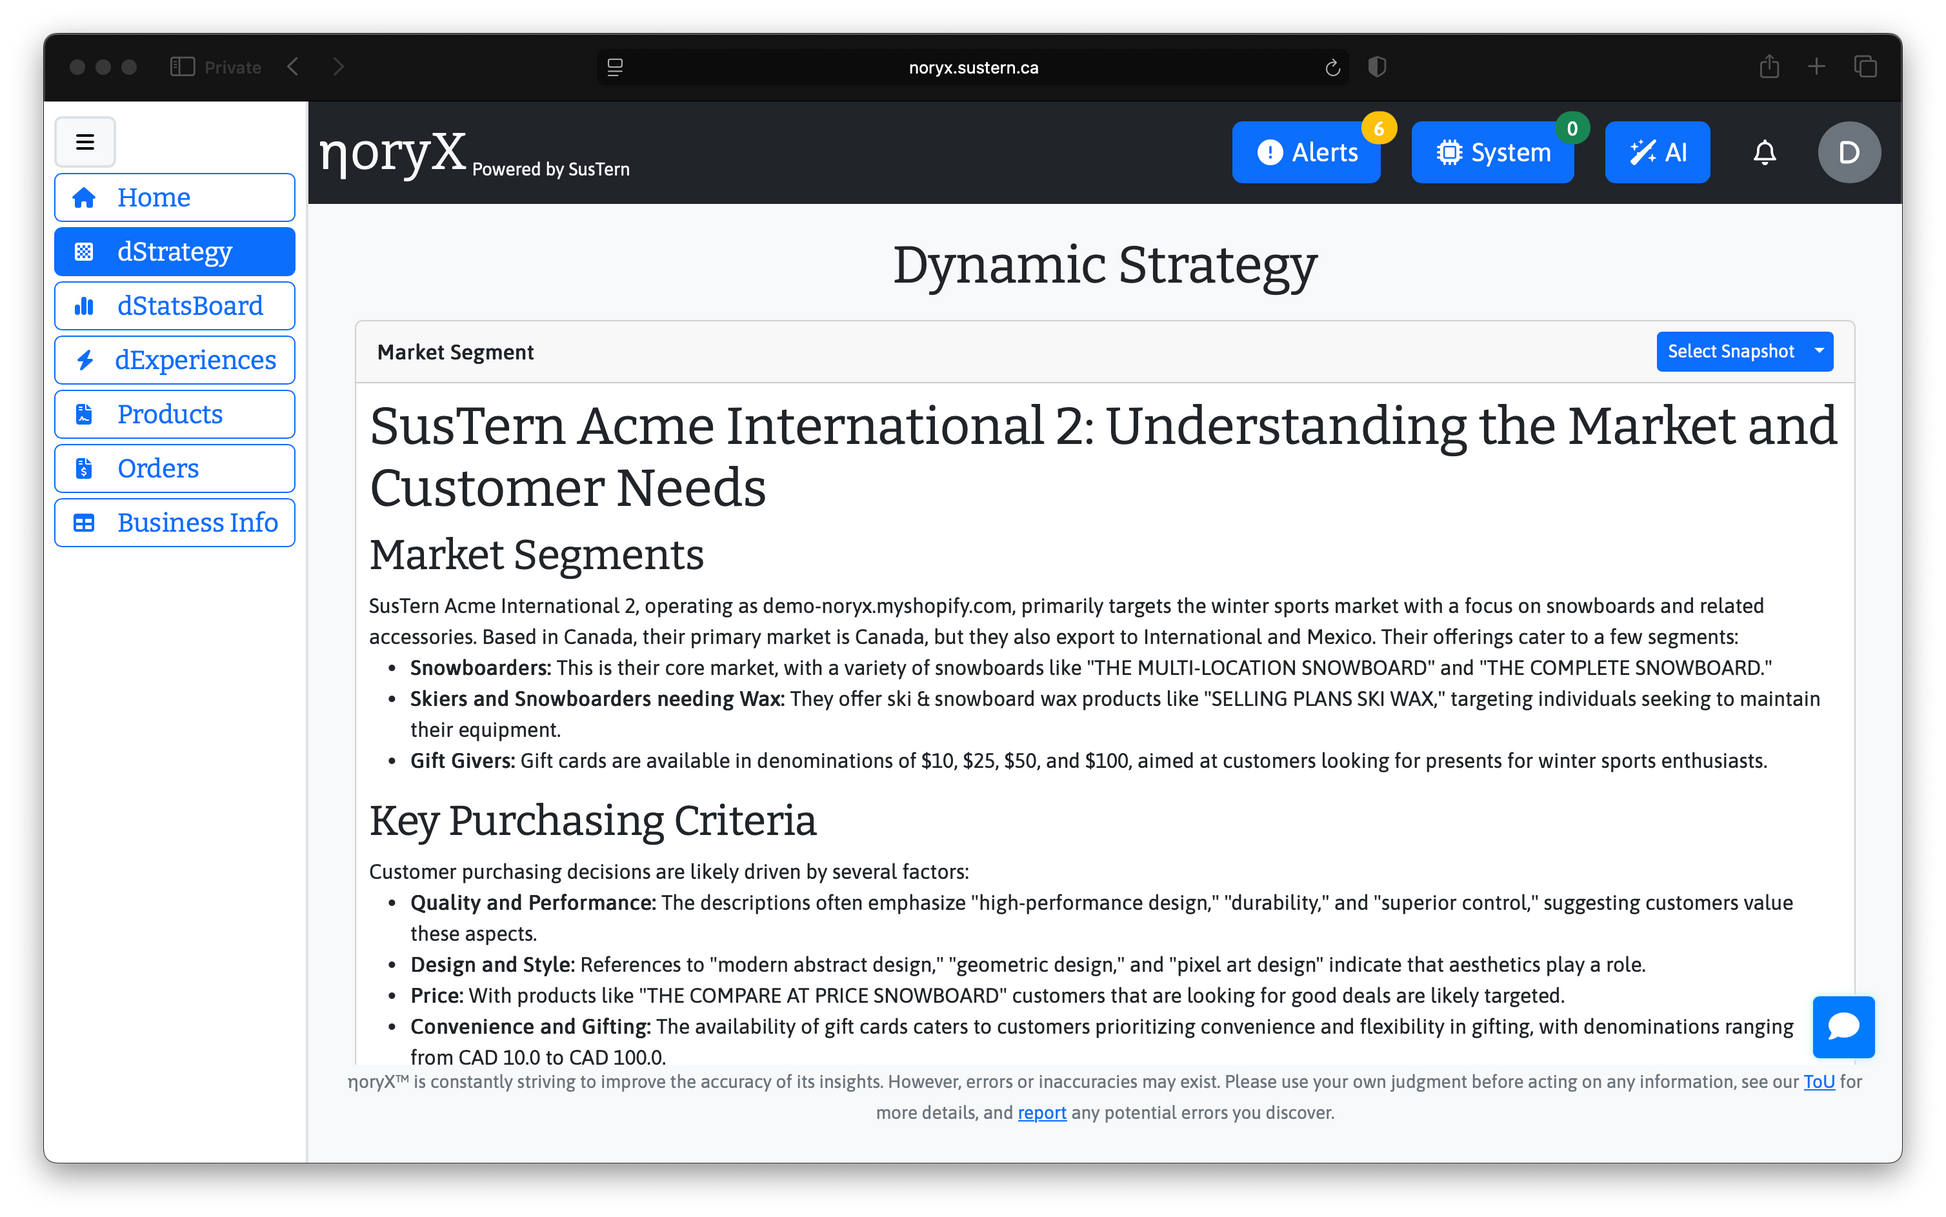The height and width of the screenshot is (1217, 1946).
Task: Open a new tab with plus icon
Action: coord(1817,67)
